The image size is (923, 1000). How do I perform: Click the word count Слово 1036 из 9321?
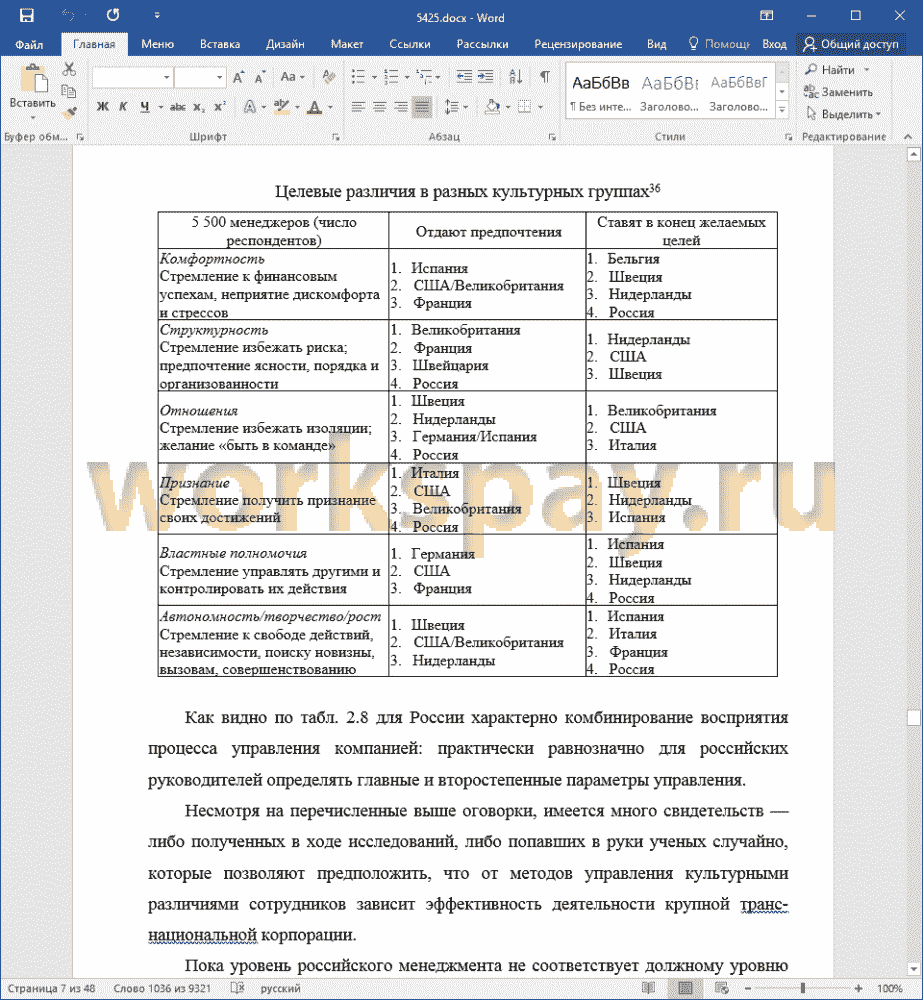tap(161, 988)
